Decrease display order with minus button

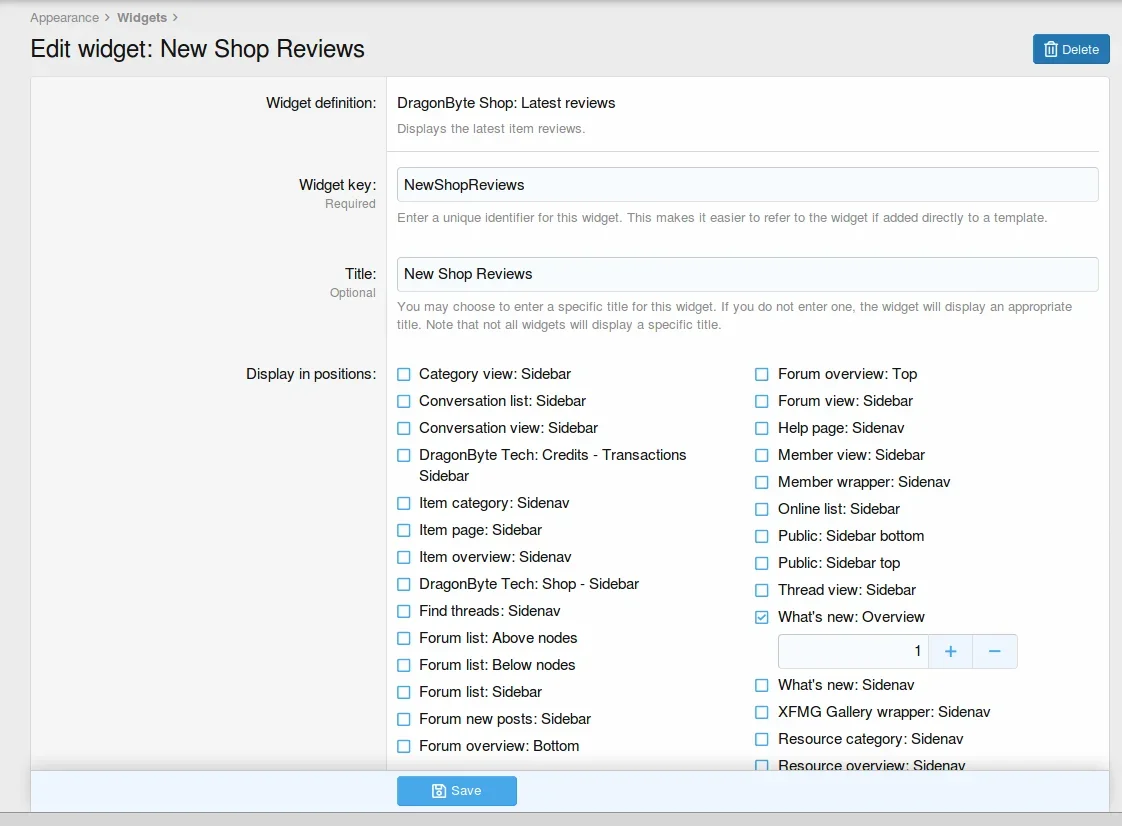[995, 651]
